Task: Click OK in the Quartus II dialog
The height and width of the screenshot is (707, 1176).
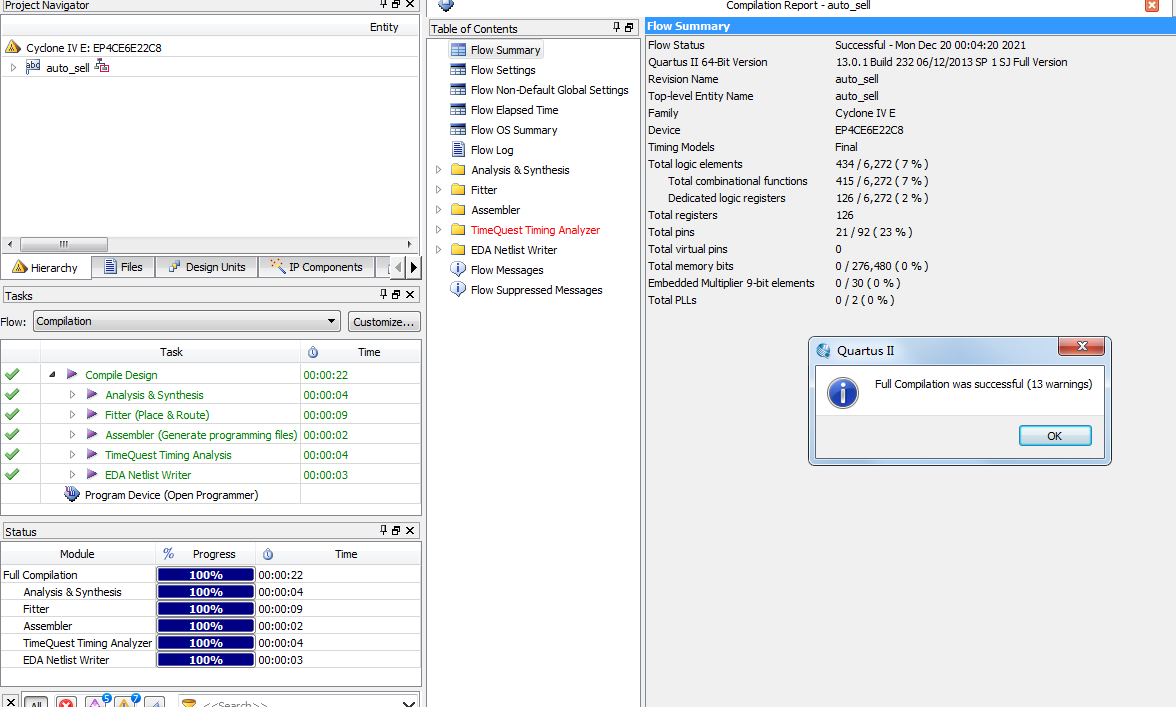Action: click(x=1054, y=436)
